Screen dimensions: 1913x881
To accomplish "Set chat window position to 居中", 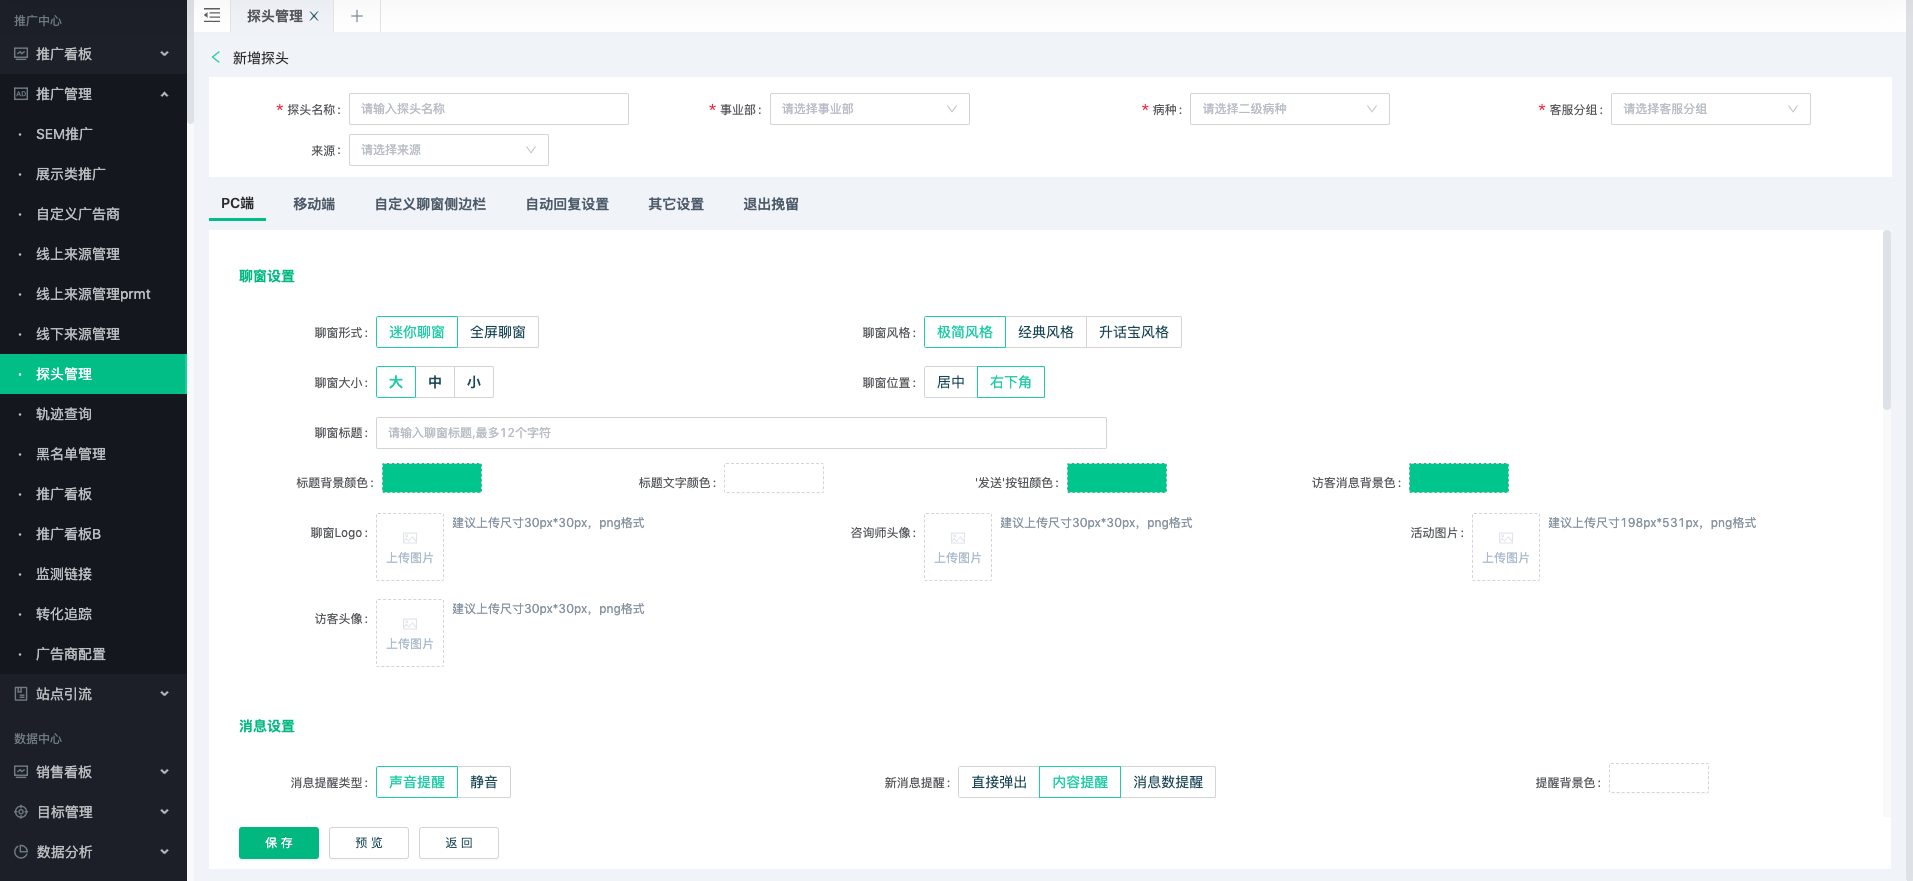I will pyautogui.click(x=951, y=382).
